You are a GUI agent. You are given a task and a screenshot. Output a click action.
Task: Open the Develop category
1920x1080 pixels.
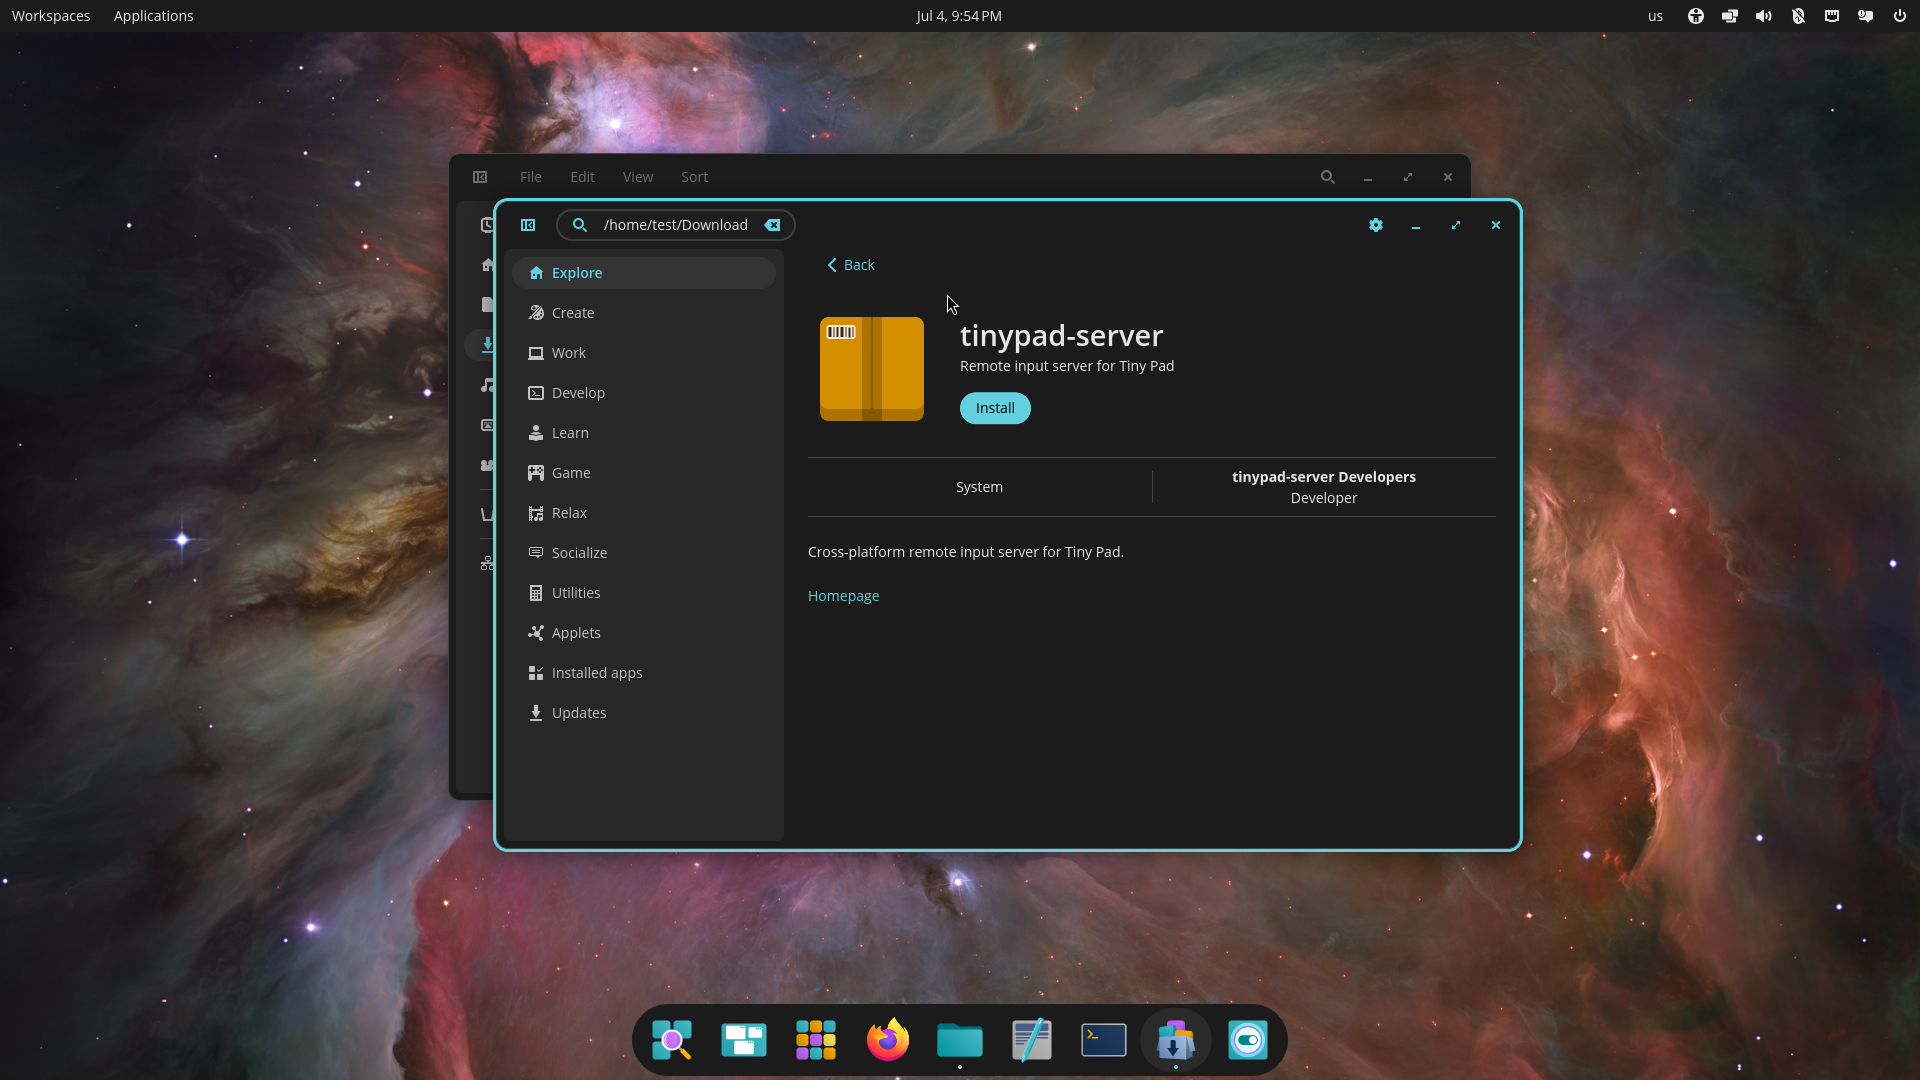point(644,393)
